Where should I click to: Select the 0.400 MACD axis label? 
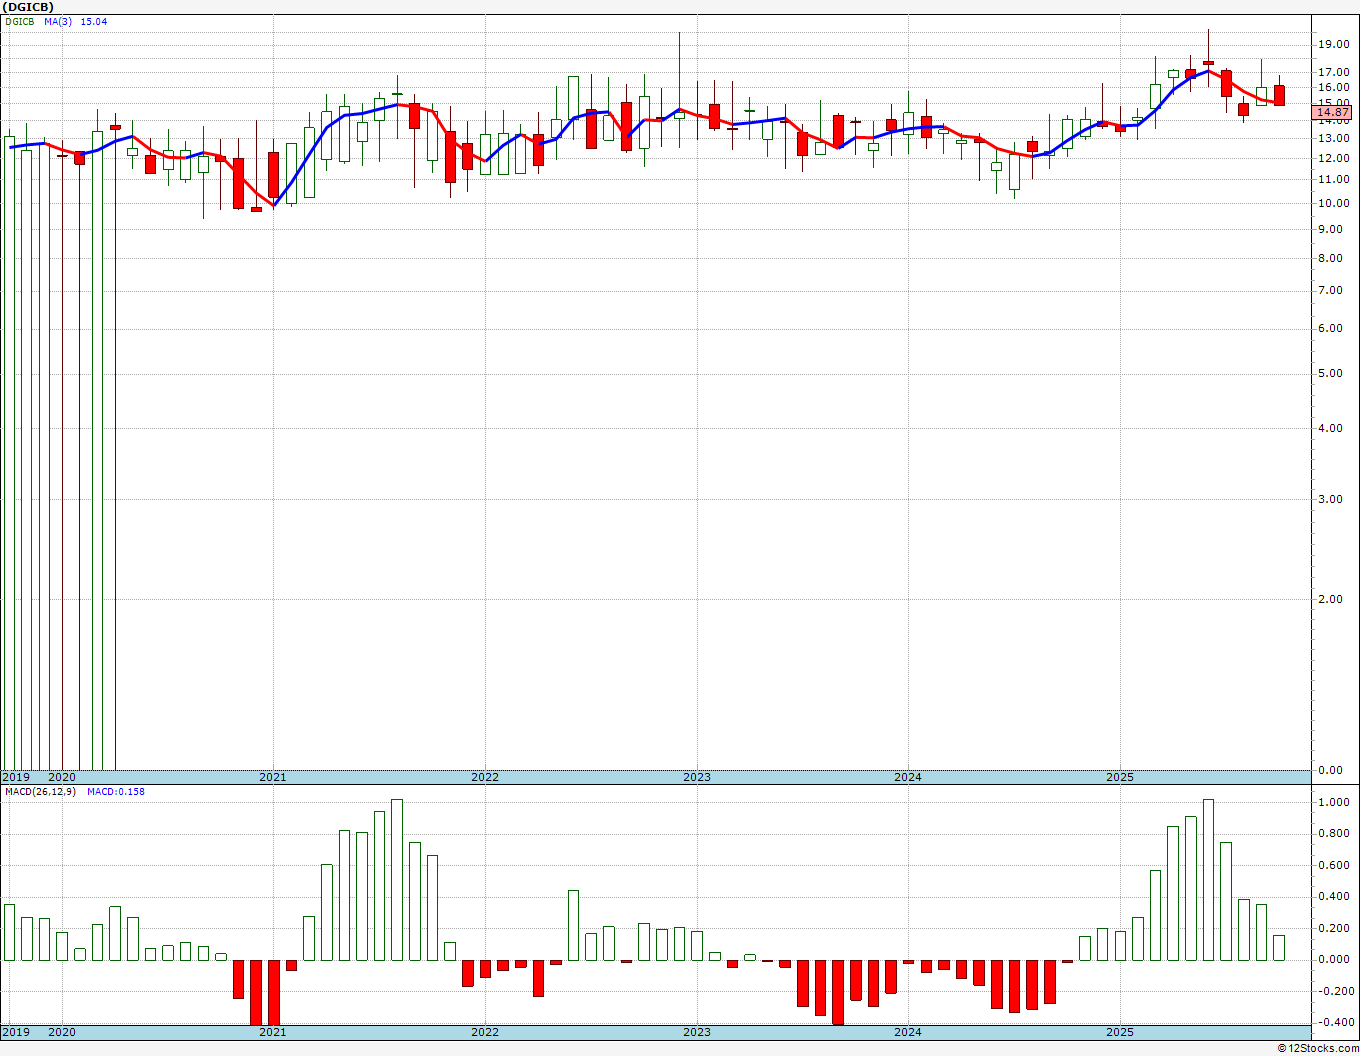[x=1334, y=897]
